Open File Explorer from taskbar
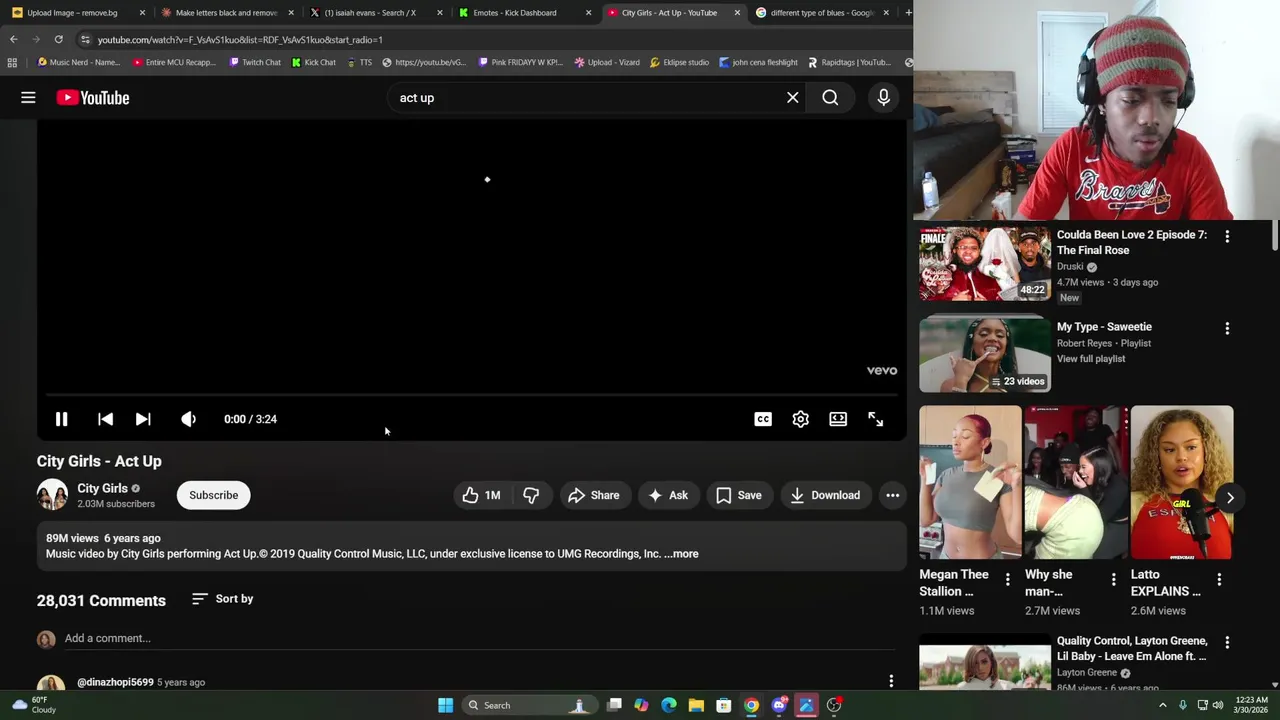This screenshot has width=1280, height=720. pyautogui.click(x=696, y=705)
